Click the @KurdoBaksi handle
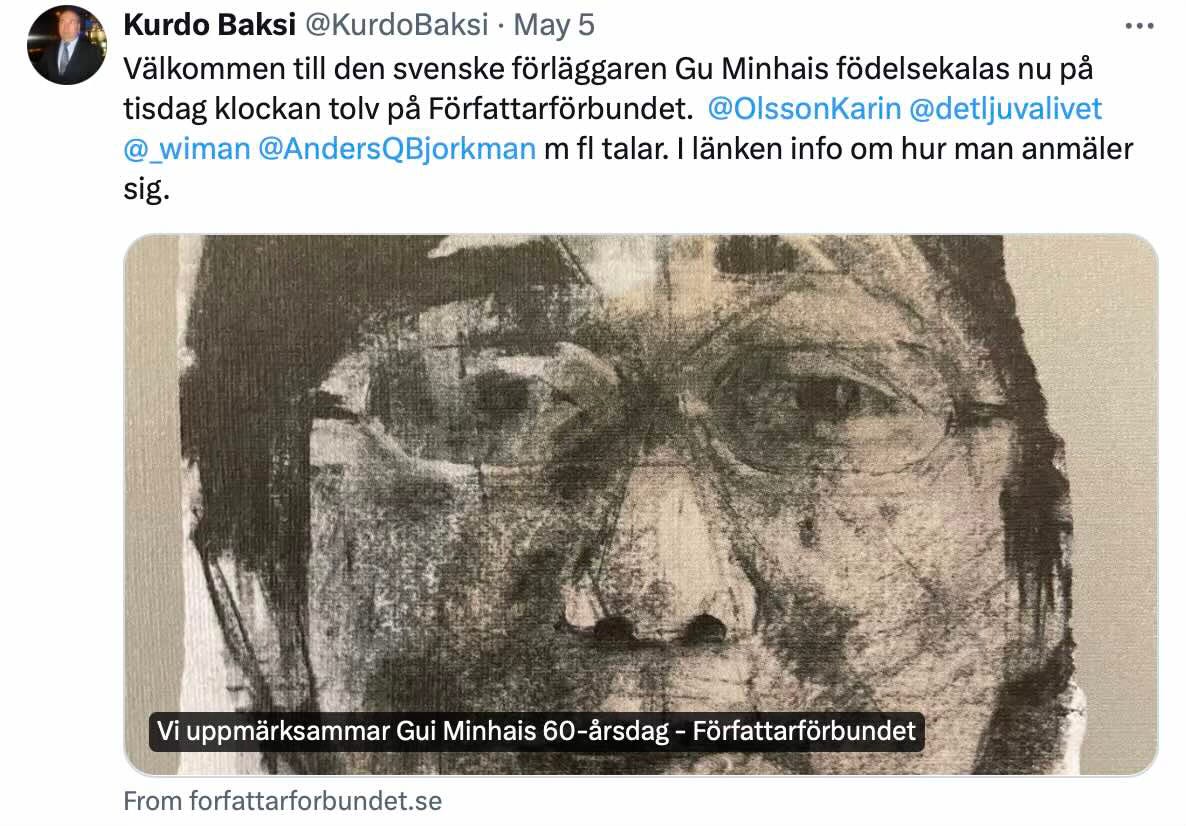The image size is (1186, 826). 396,25
